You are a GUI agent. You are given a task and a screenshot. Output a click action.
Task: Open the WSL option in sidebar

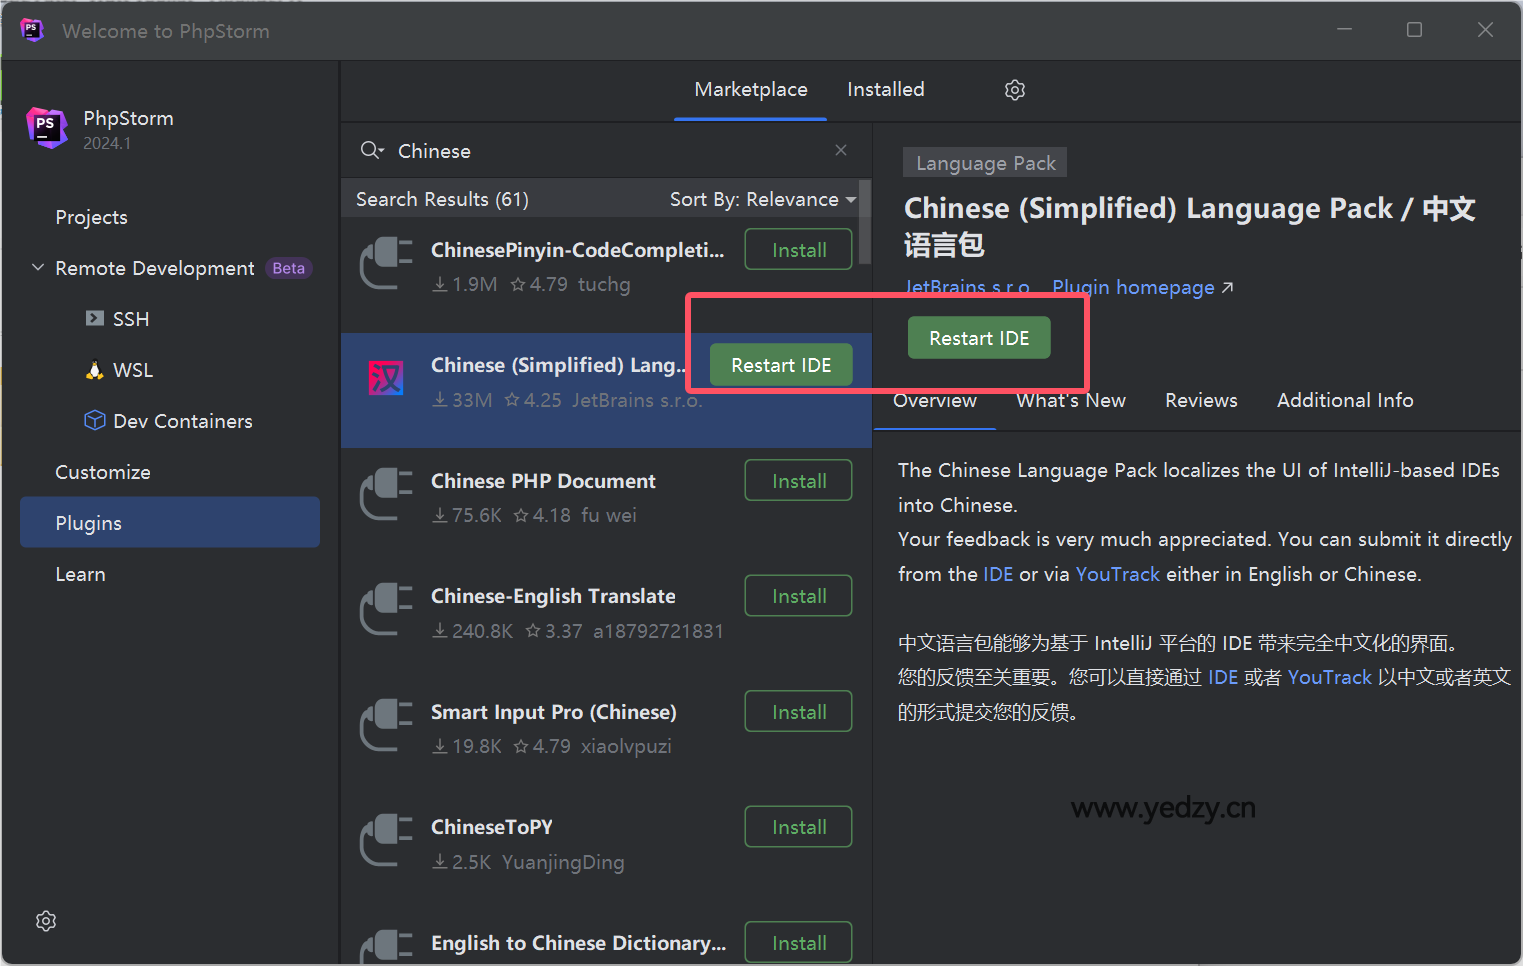(132, 369)
